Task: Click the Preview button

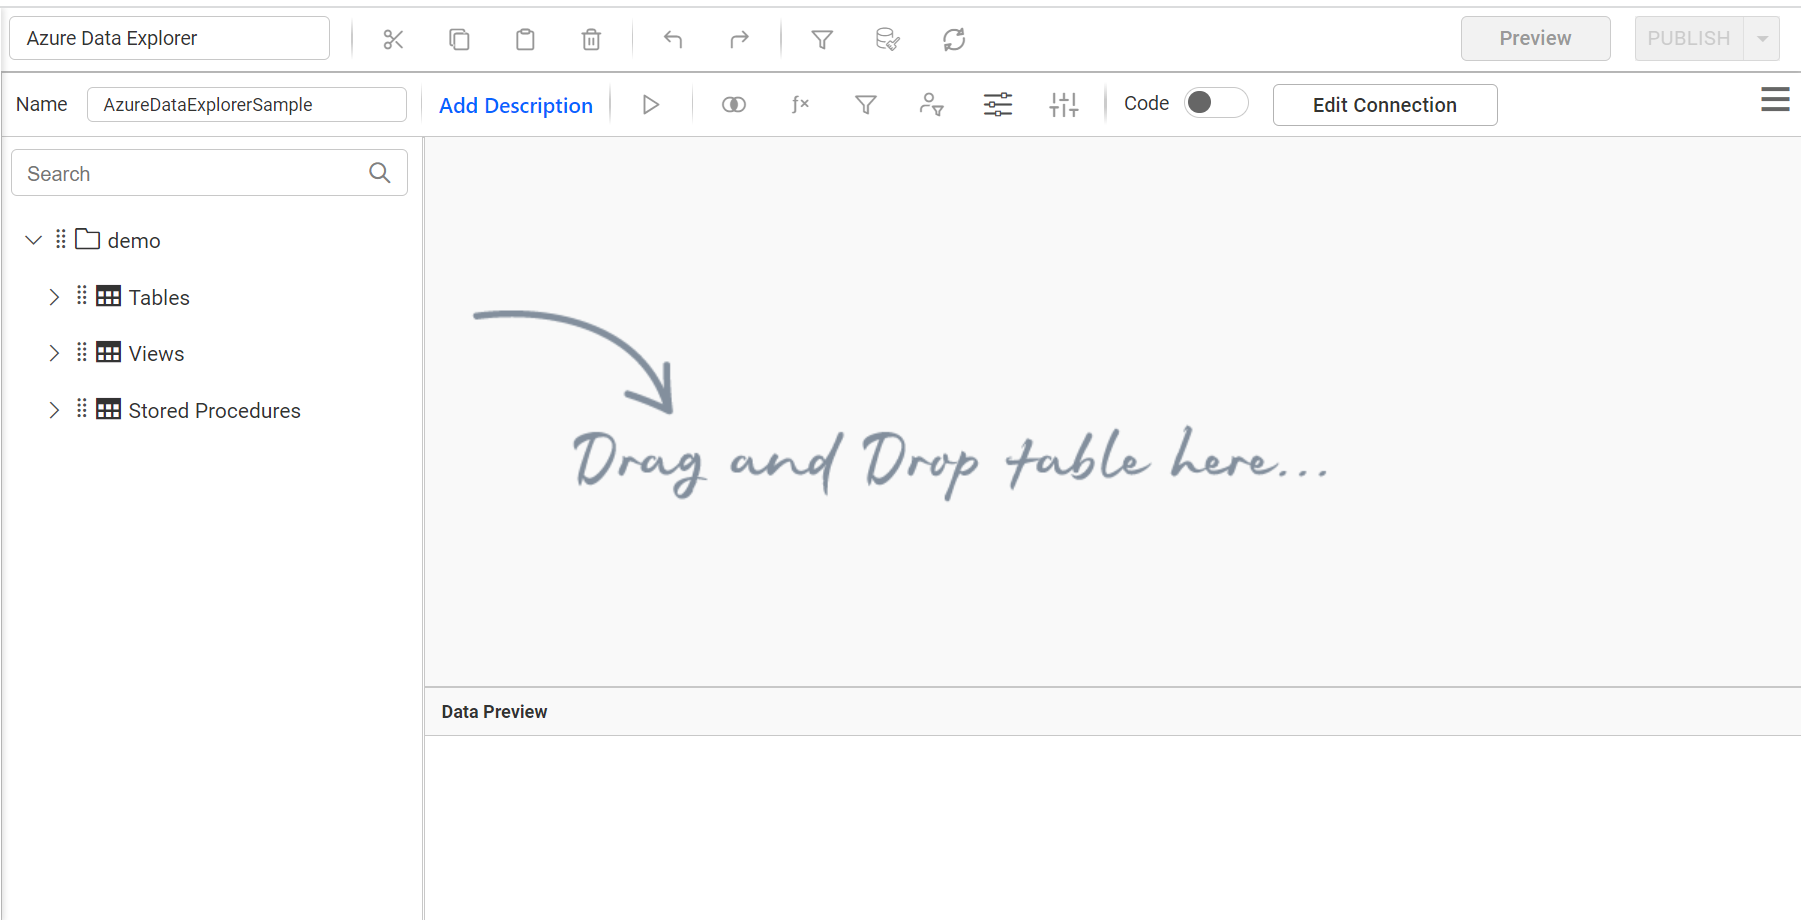Action: point(1535,38)
